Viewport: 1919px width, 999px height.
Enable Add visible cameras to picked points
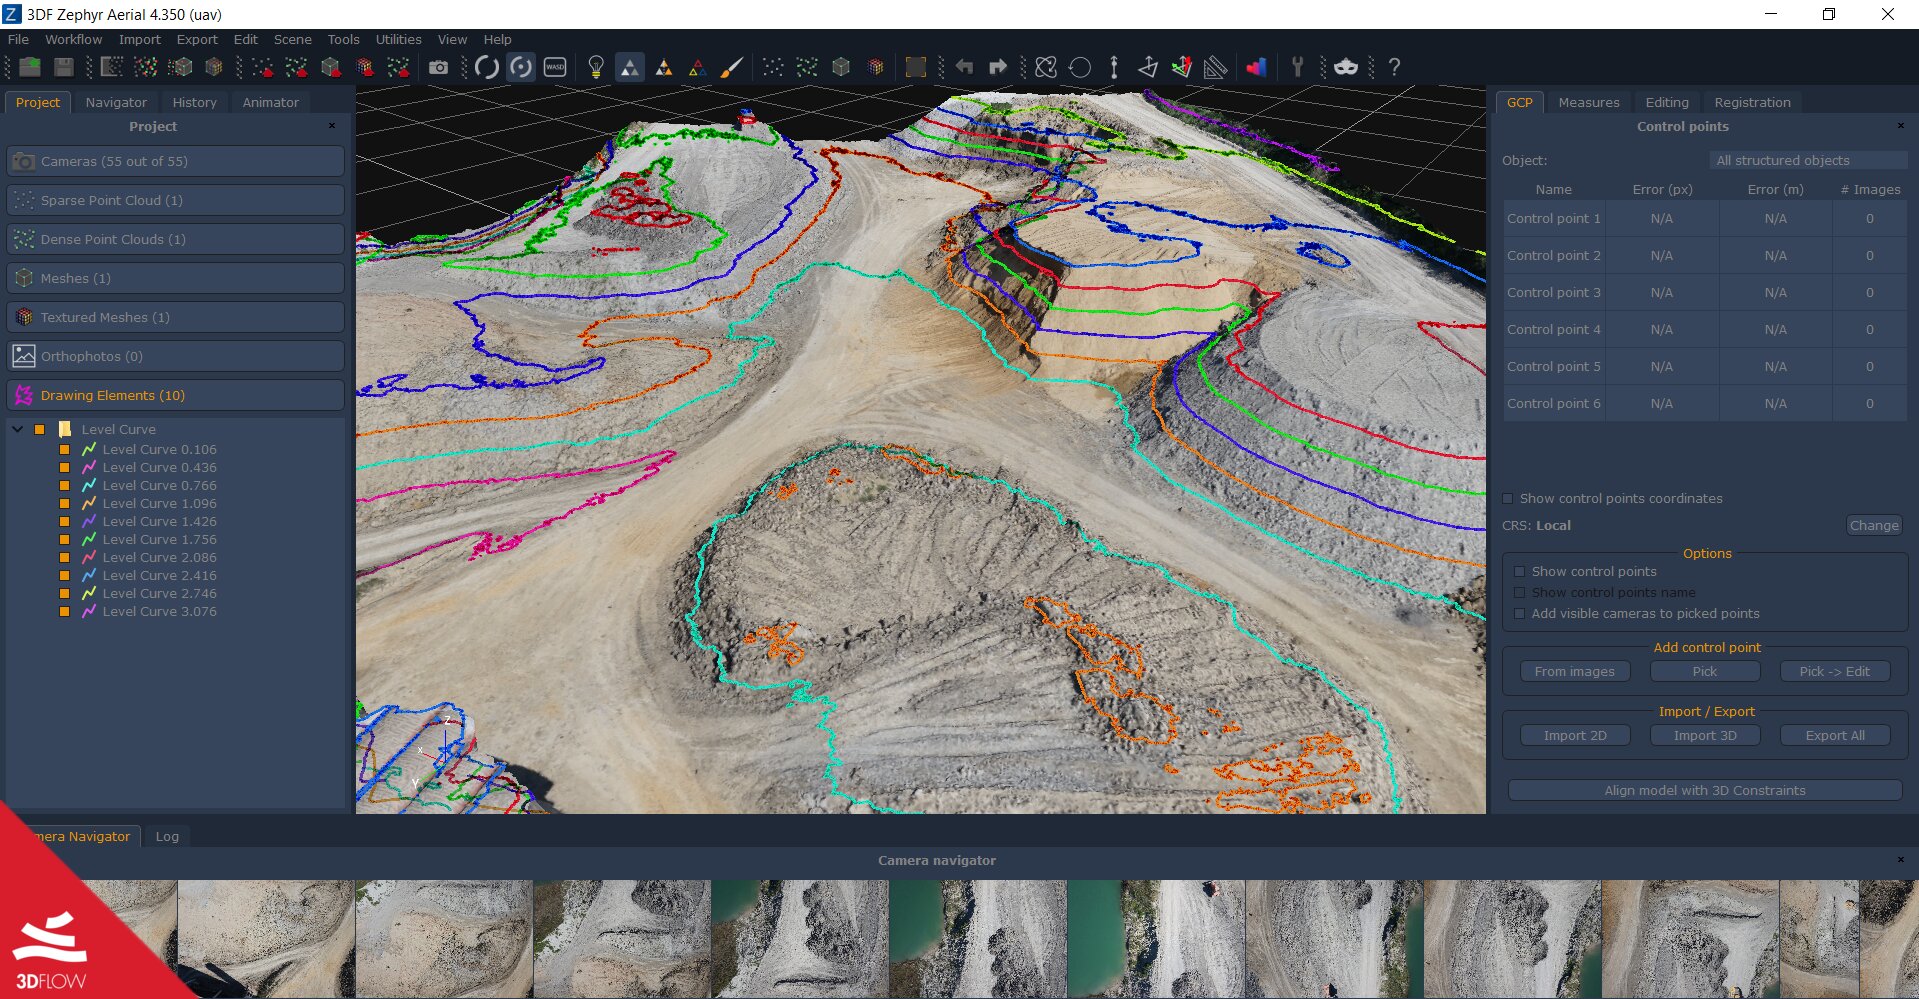point(1520,613)
